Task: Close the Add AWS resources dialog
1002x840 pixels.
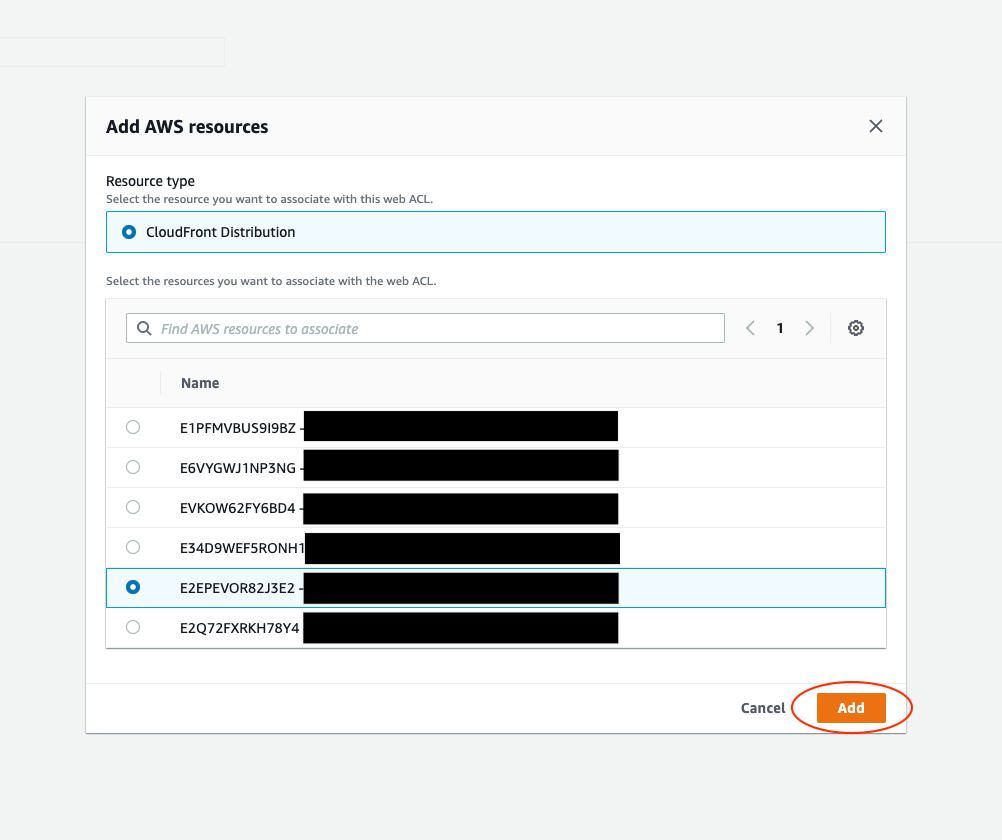Action: 875,126
